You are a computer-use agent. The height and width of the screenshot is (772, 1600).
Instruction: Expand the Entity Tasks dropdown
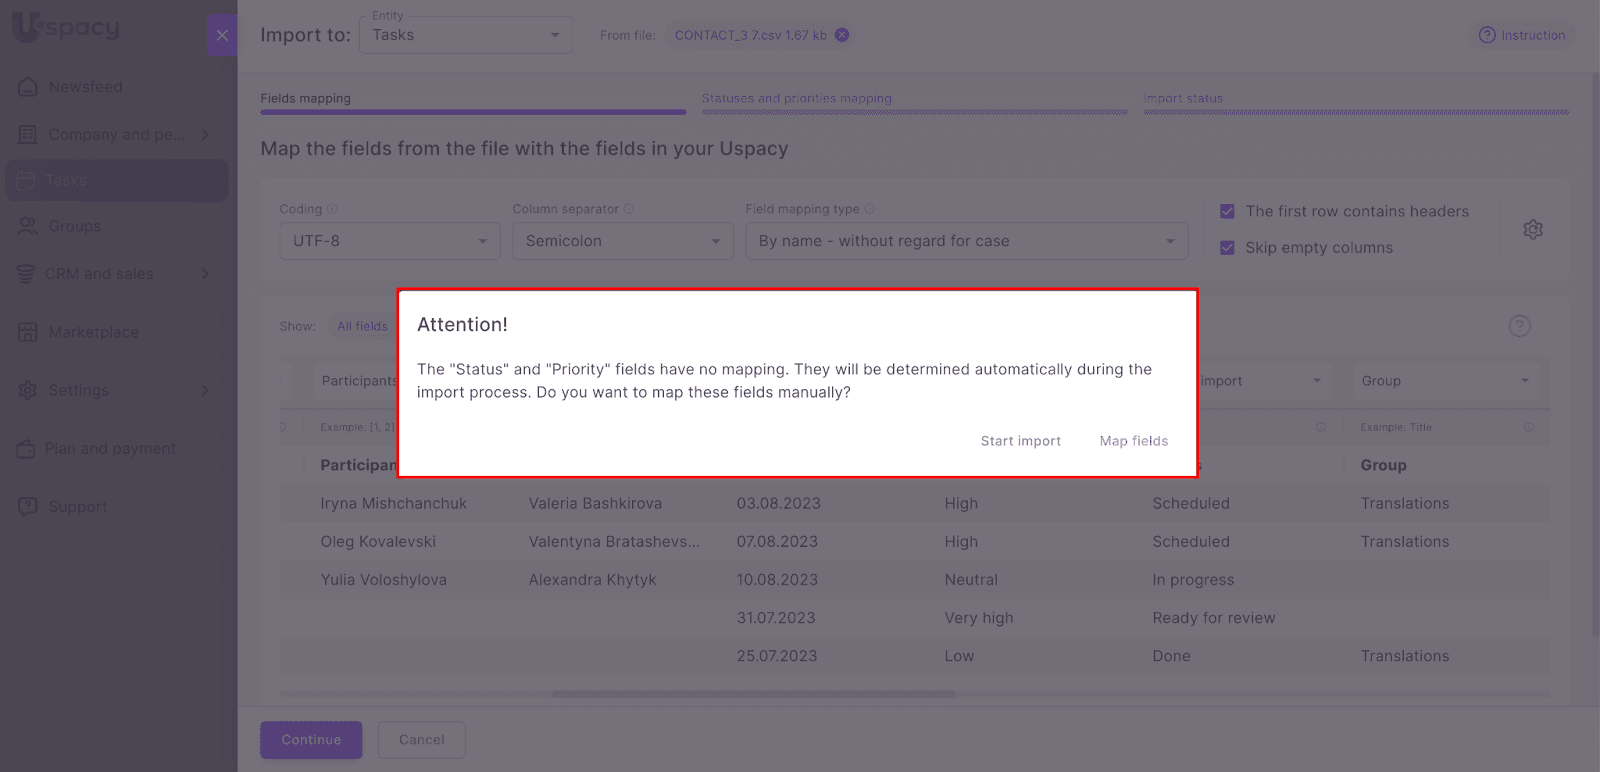pyautogui.click(x=465, y=36)
